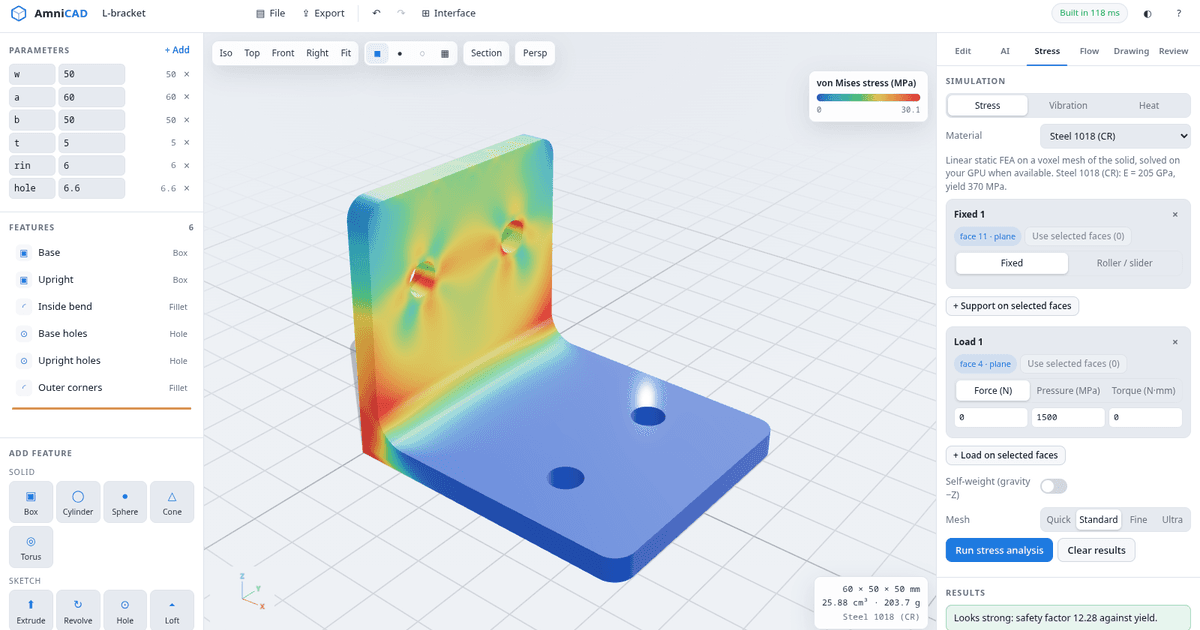
Task: Choose the Revolve sketch tool
Action: click(78, 610)
